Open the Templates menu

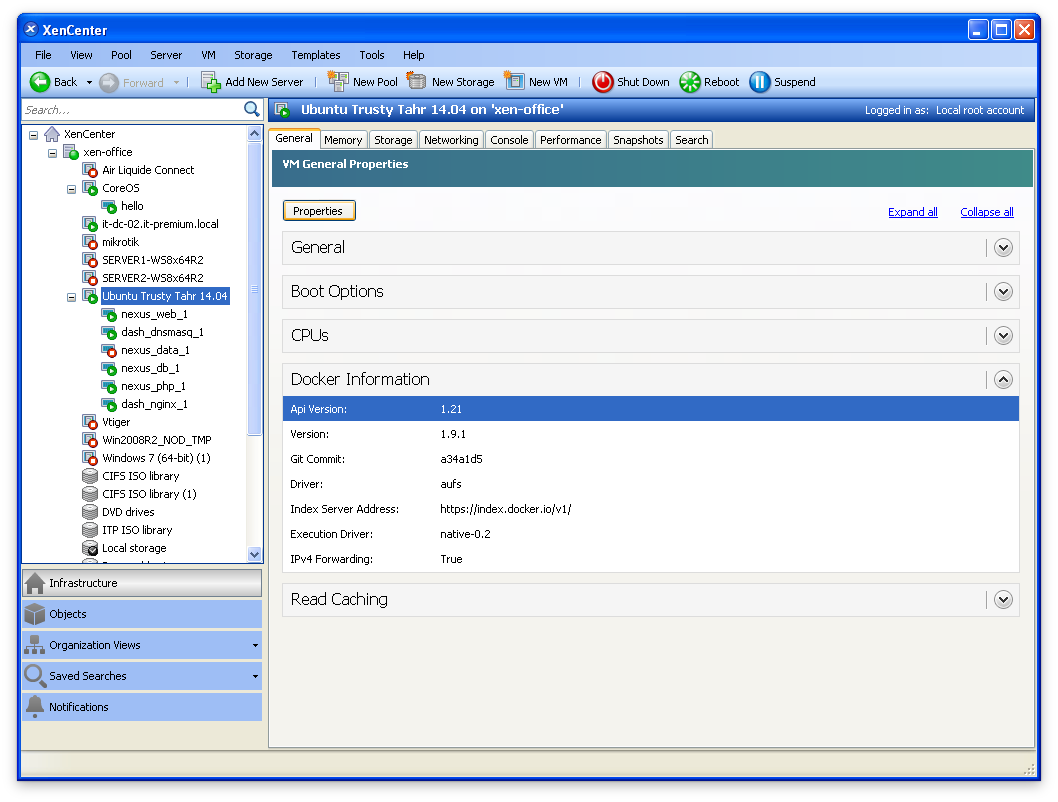point(316,55)
